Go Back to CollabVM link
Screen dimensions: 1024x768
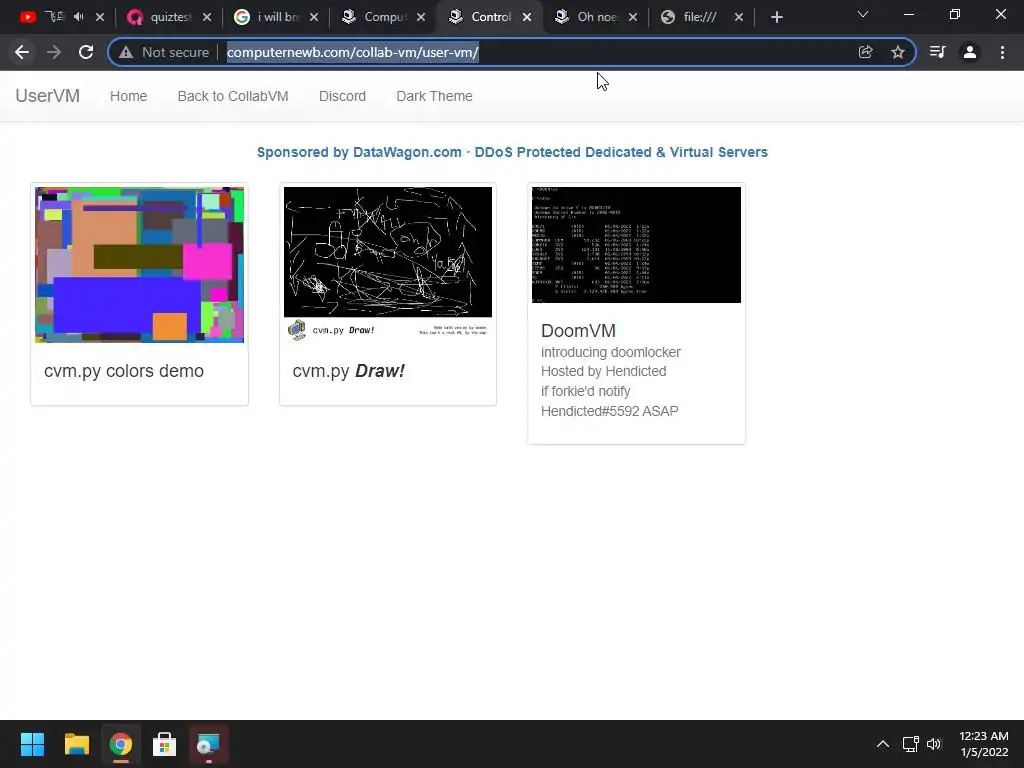[x=233, y=96]
